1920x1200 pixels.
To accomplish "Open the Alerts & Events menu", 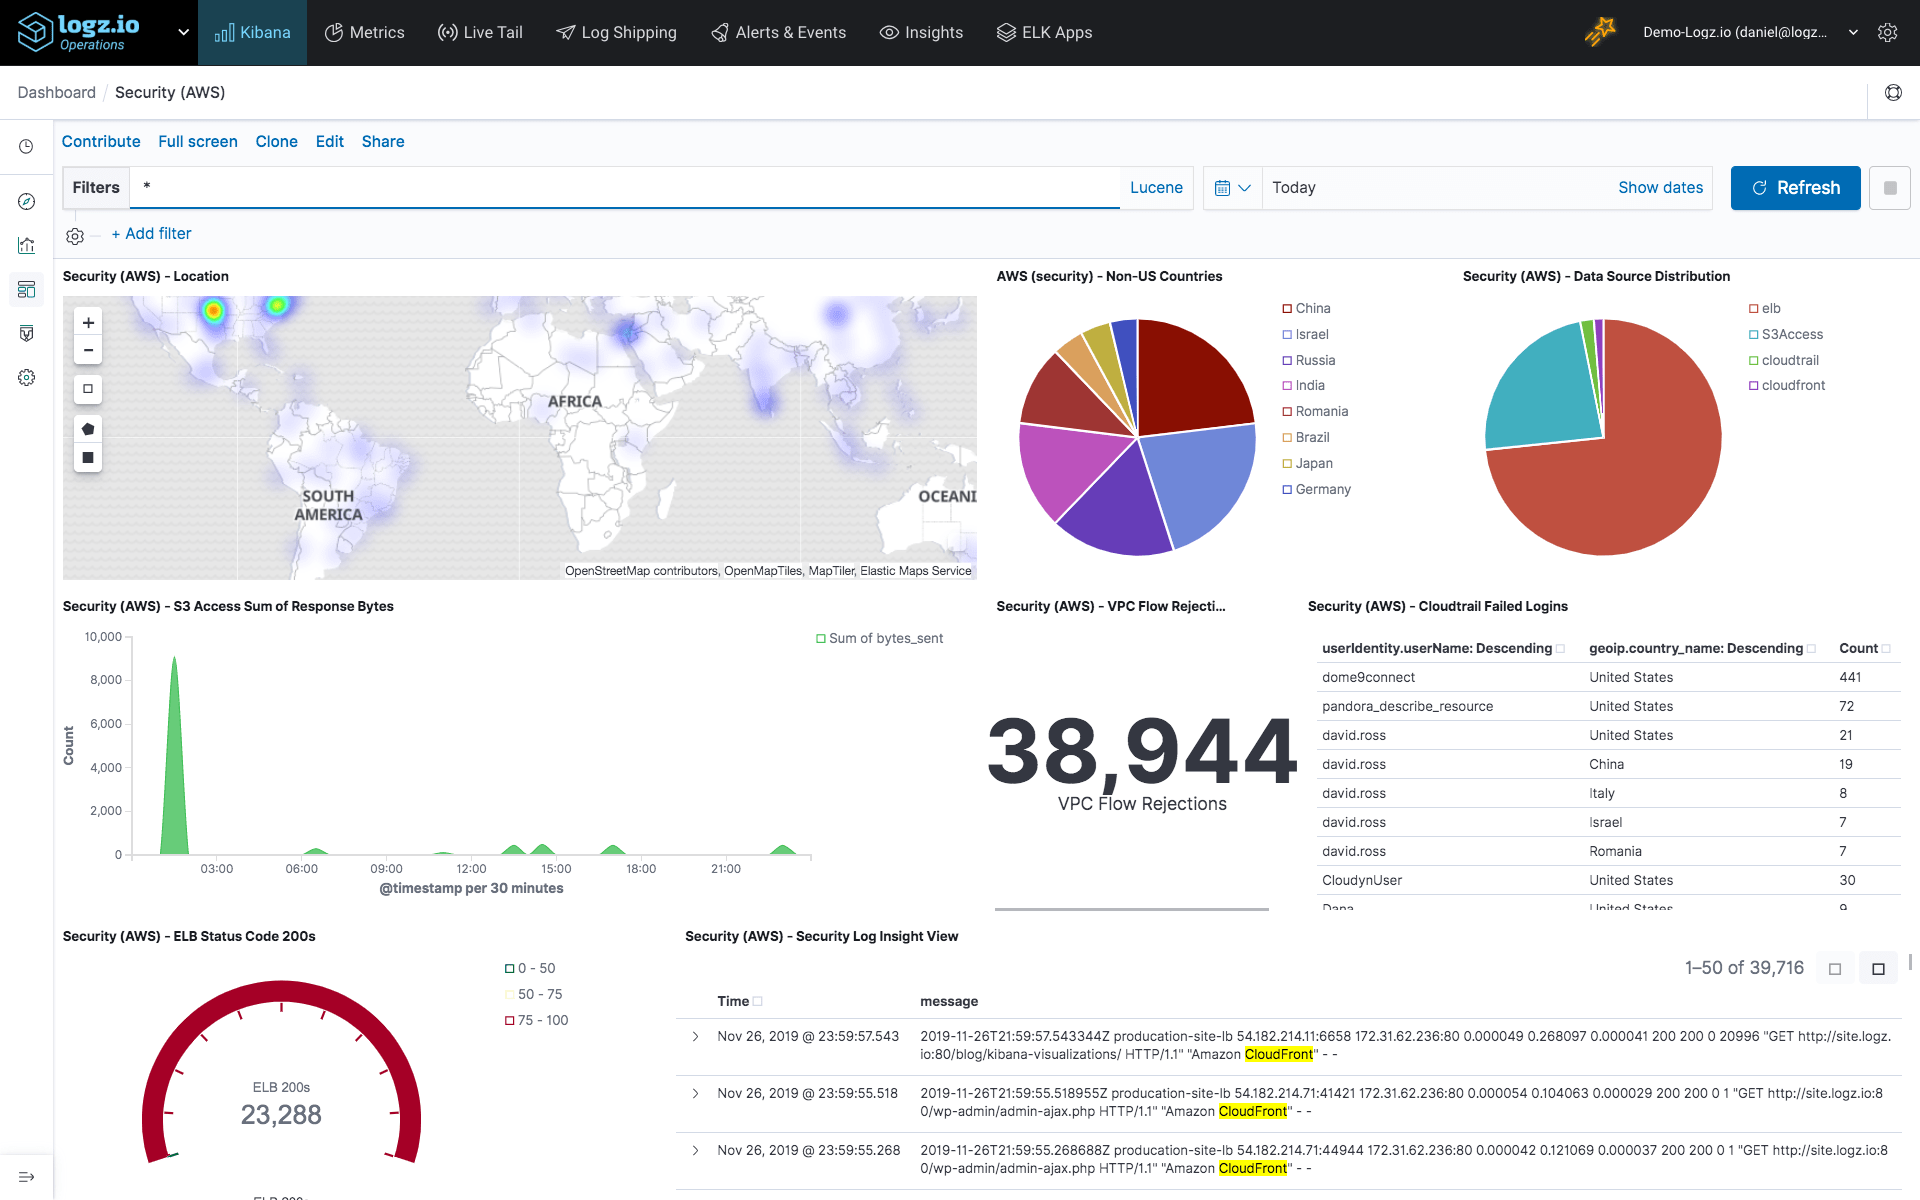I will (x=779, y=32).
